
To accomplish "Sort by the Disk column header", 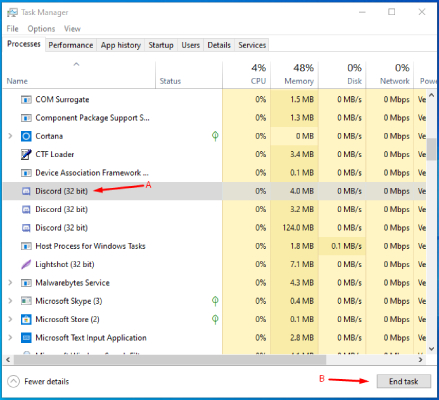I will [x=342, y=75].
